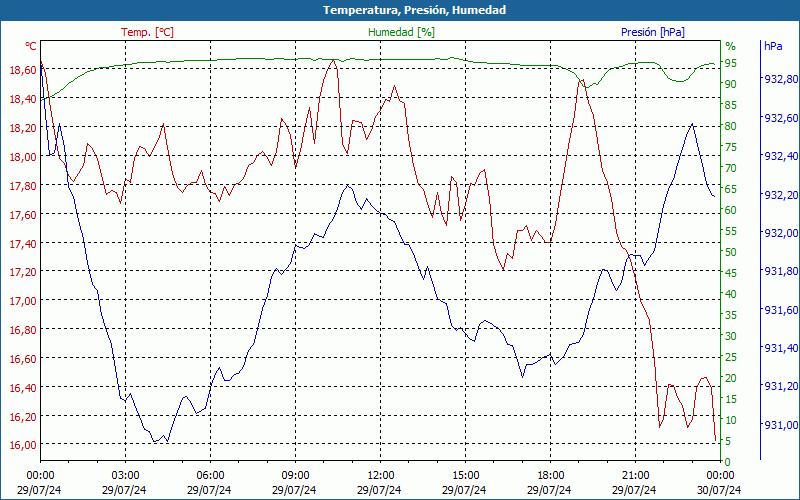Click the 00:00 label above 30/07/24
The height and width of the screenshot is (500, 800).
(x=720, y=475)
